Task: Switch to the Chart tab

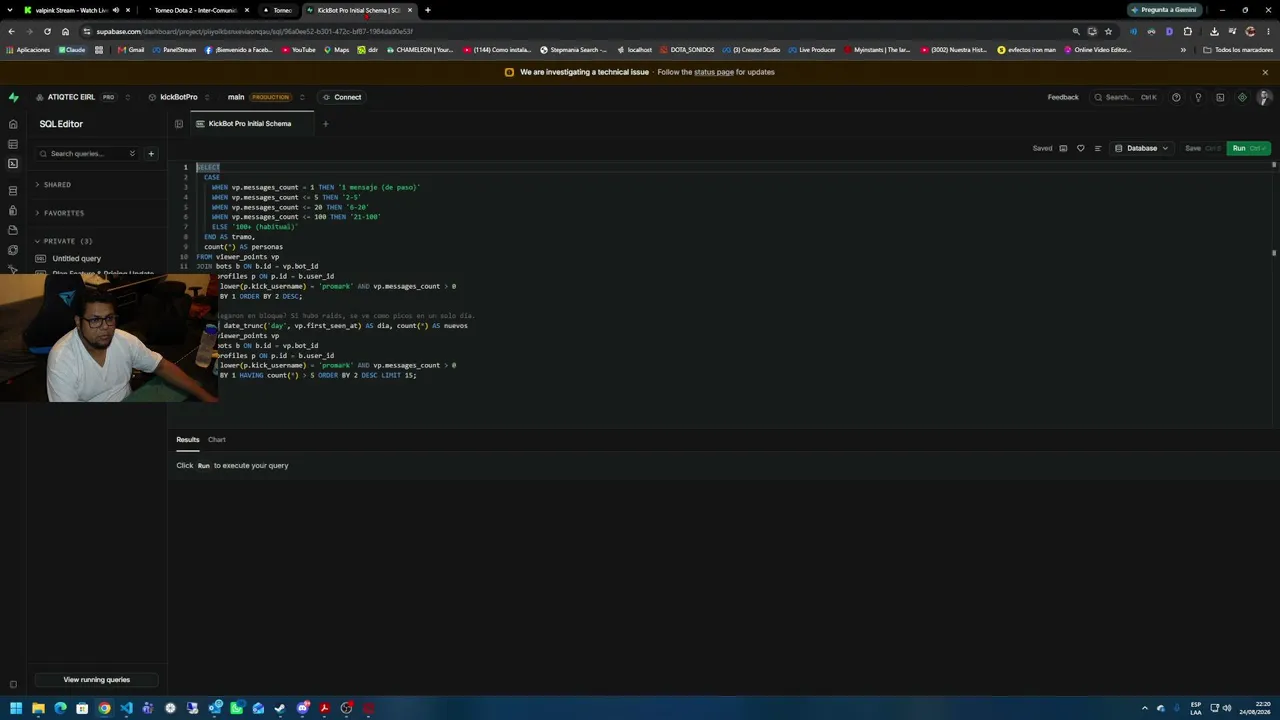Action: pos(217,440)
